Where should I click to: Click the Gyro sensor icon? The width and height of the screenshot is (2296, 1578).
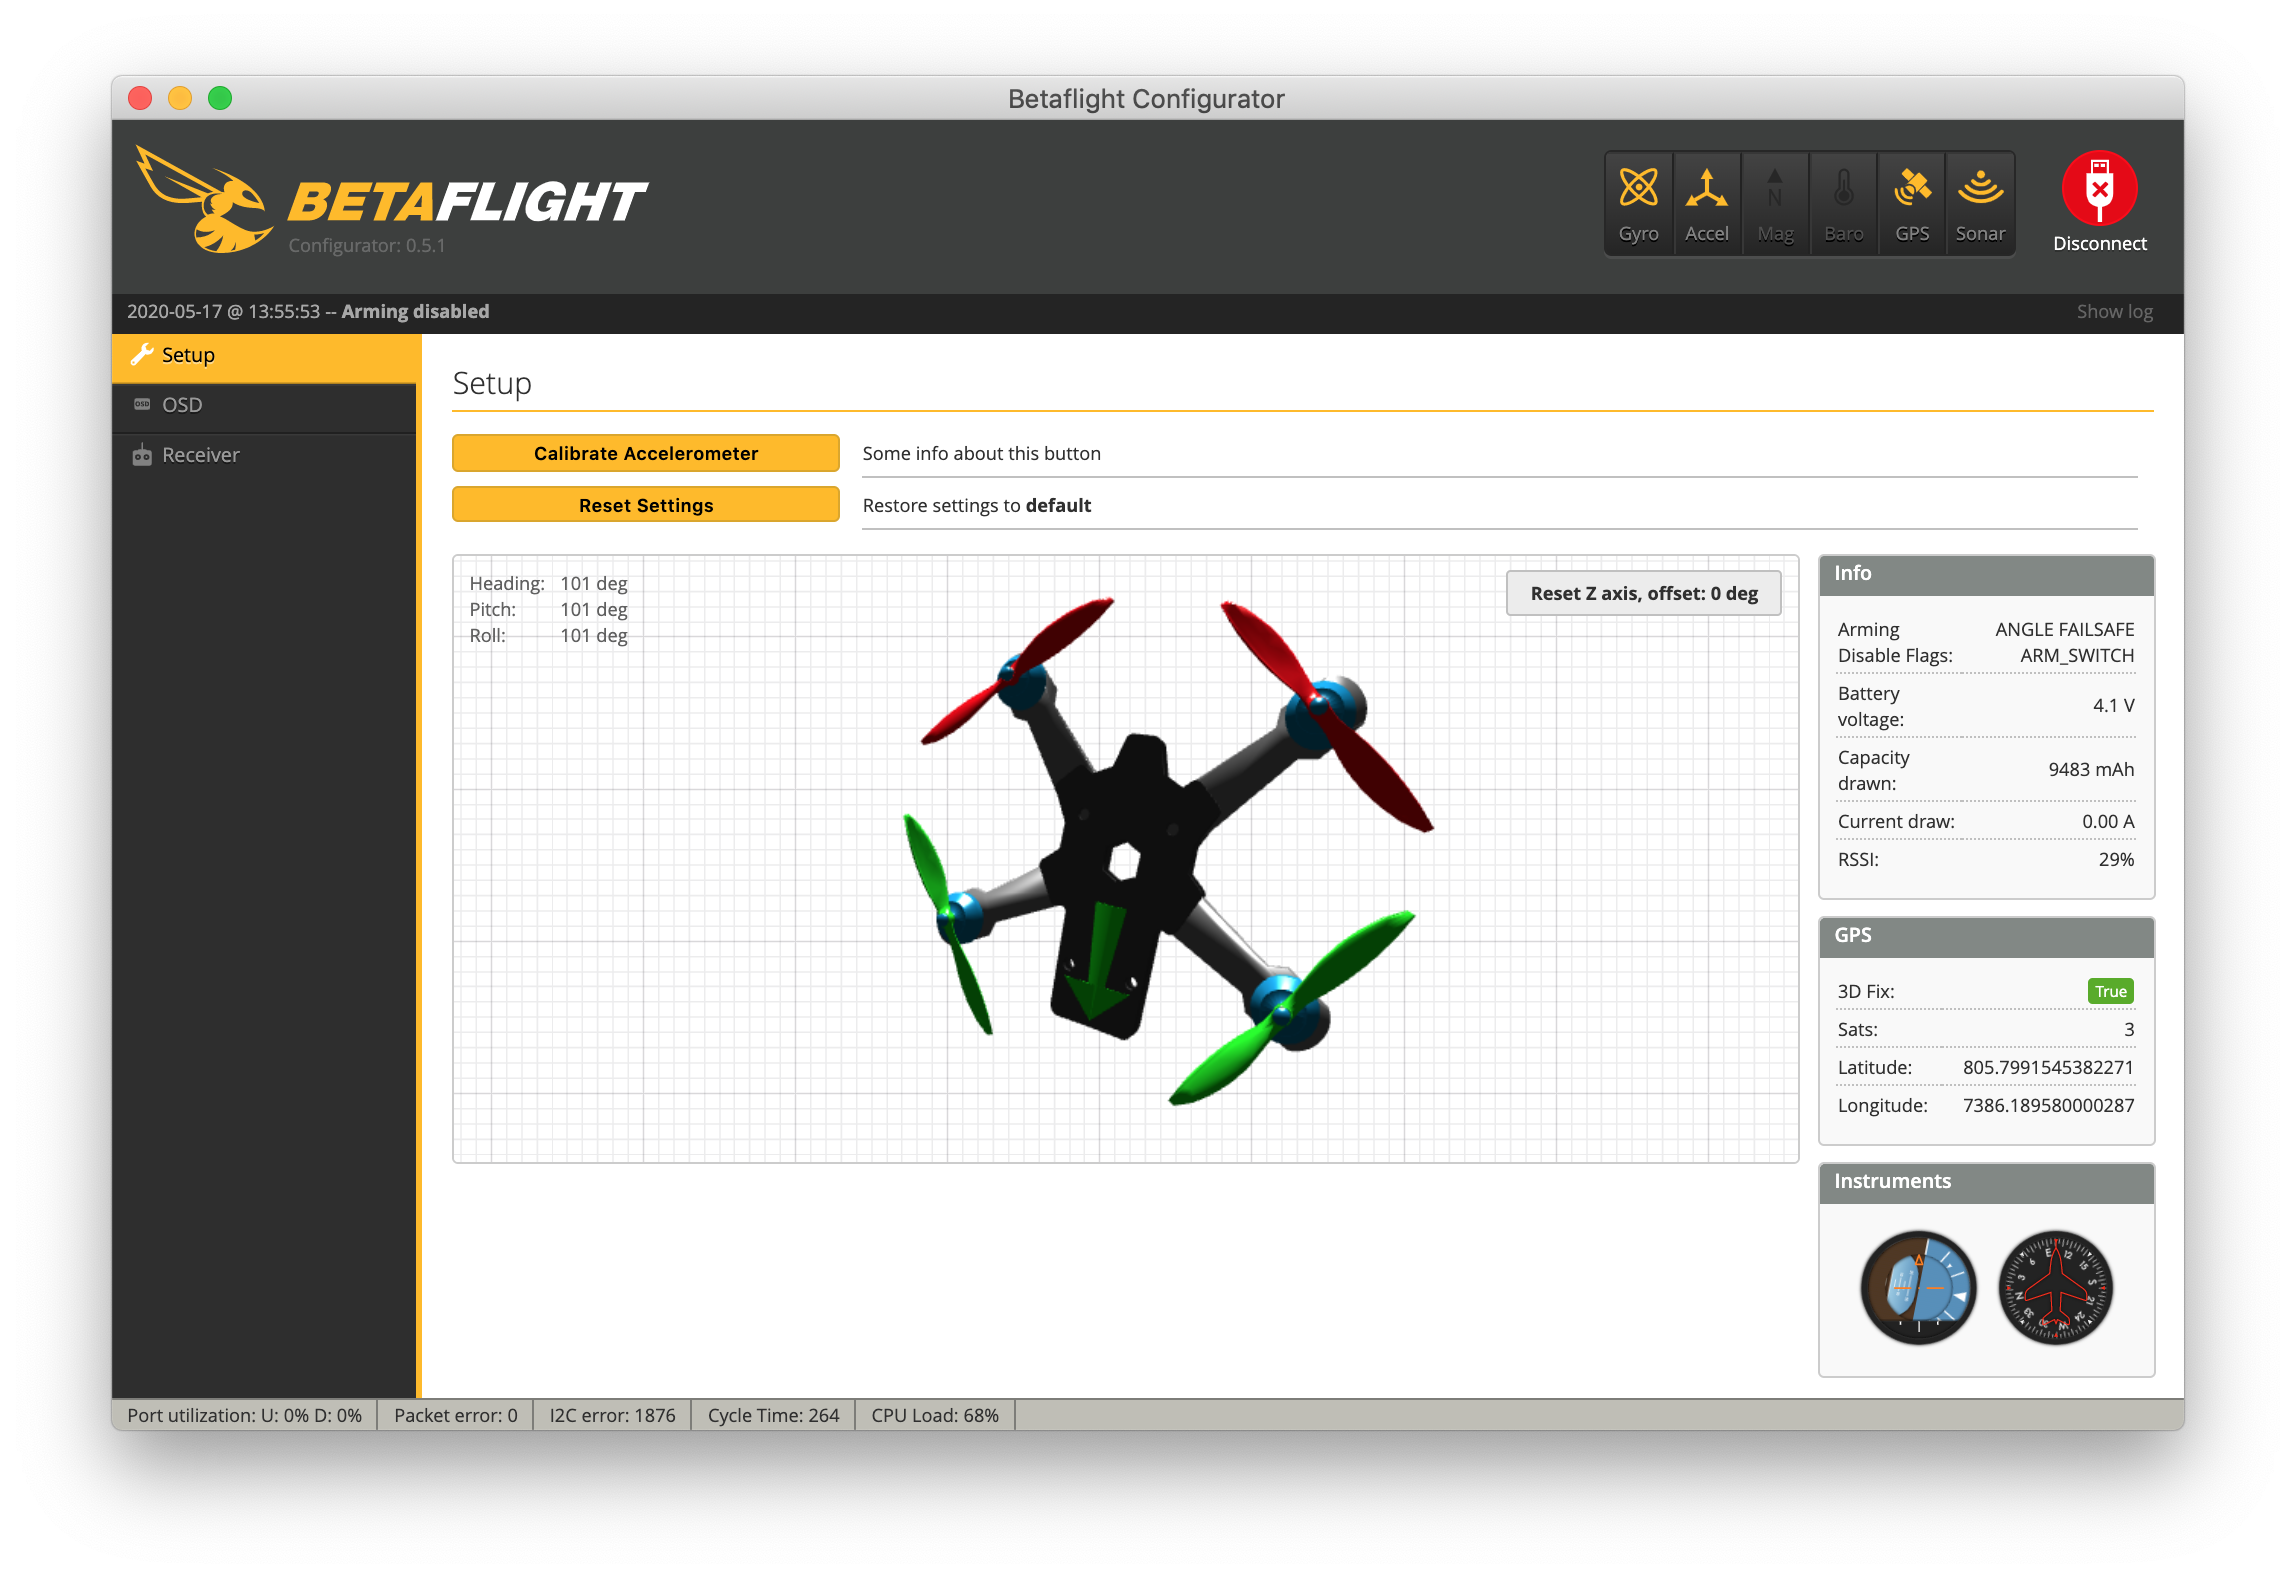1638,188
